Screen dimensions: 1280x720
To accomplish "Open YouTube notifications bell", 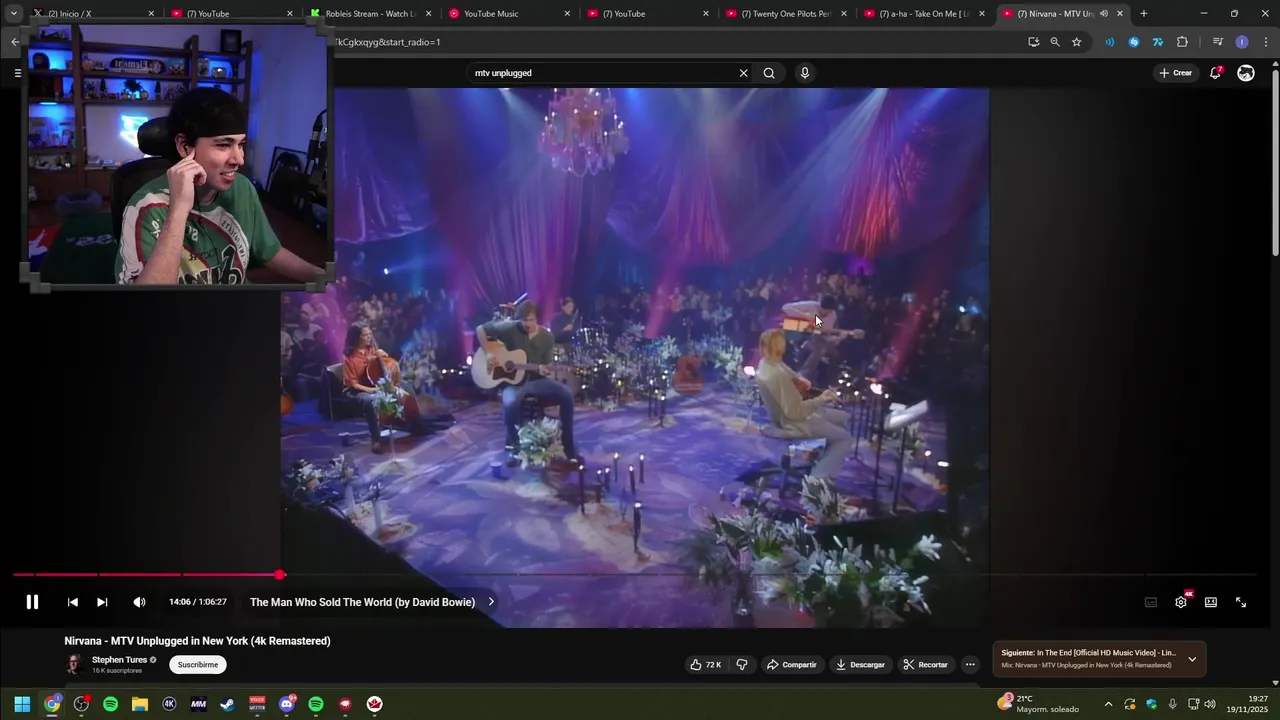I will [1216, 73].
